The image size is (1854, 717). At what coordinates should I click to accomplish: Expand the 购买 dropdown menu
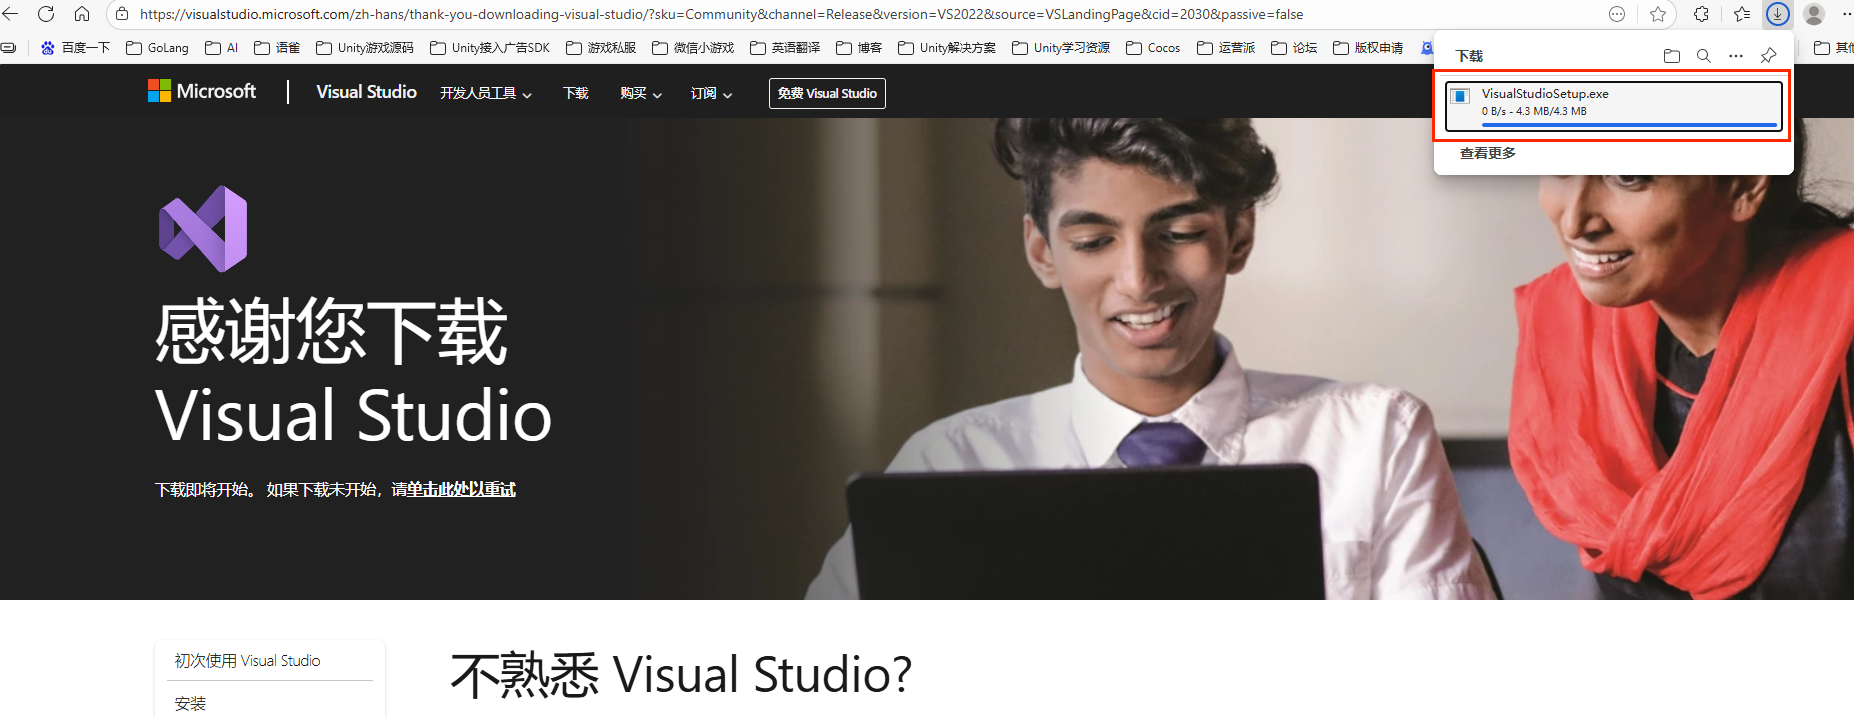coord(640,93)
